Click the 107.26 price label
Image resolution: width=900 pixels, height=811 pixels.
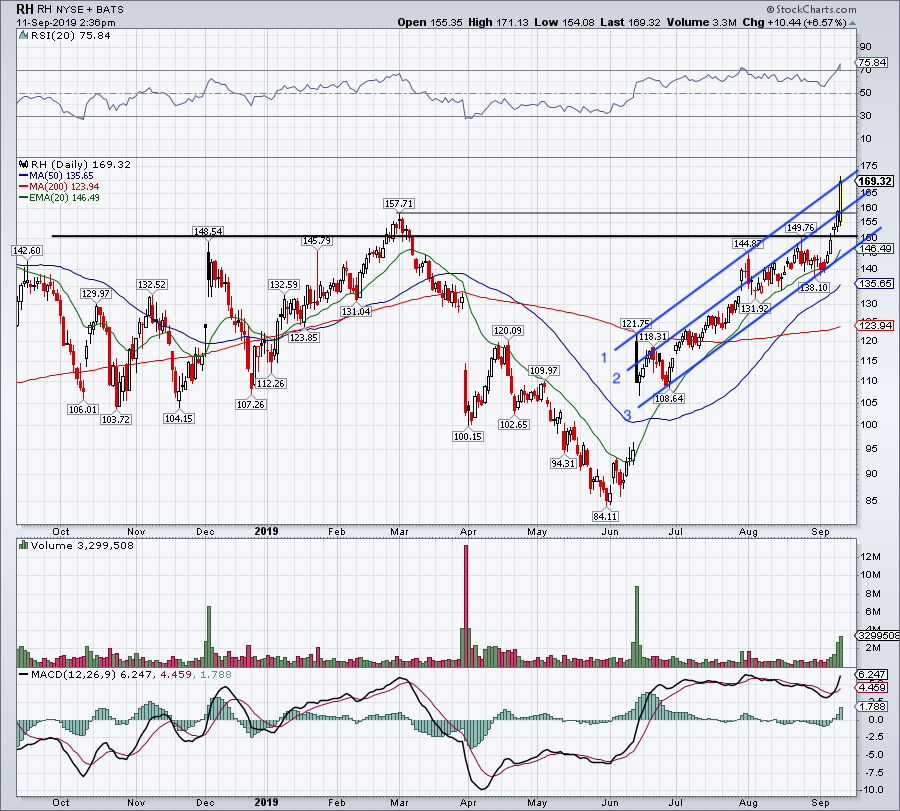[x=251, y=405]
